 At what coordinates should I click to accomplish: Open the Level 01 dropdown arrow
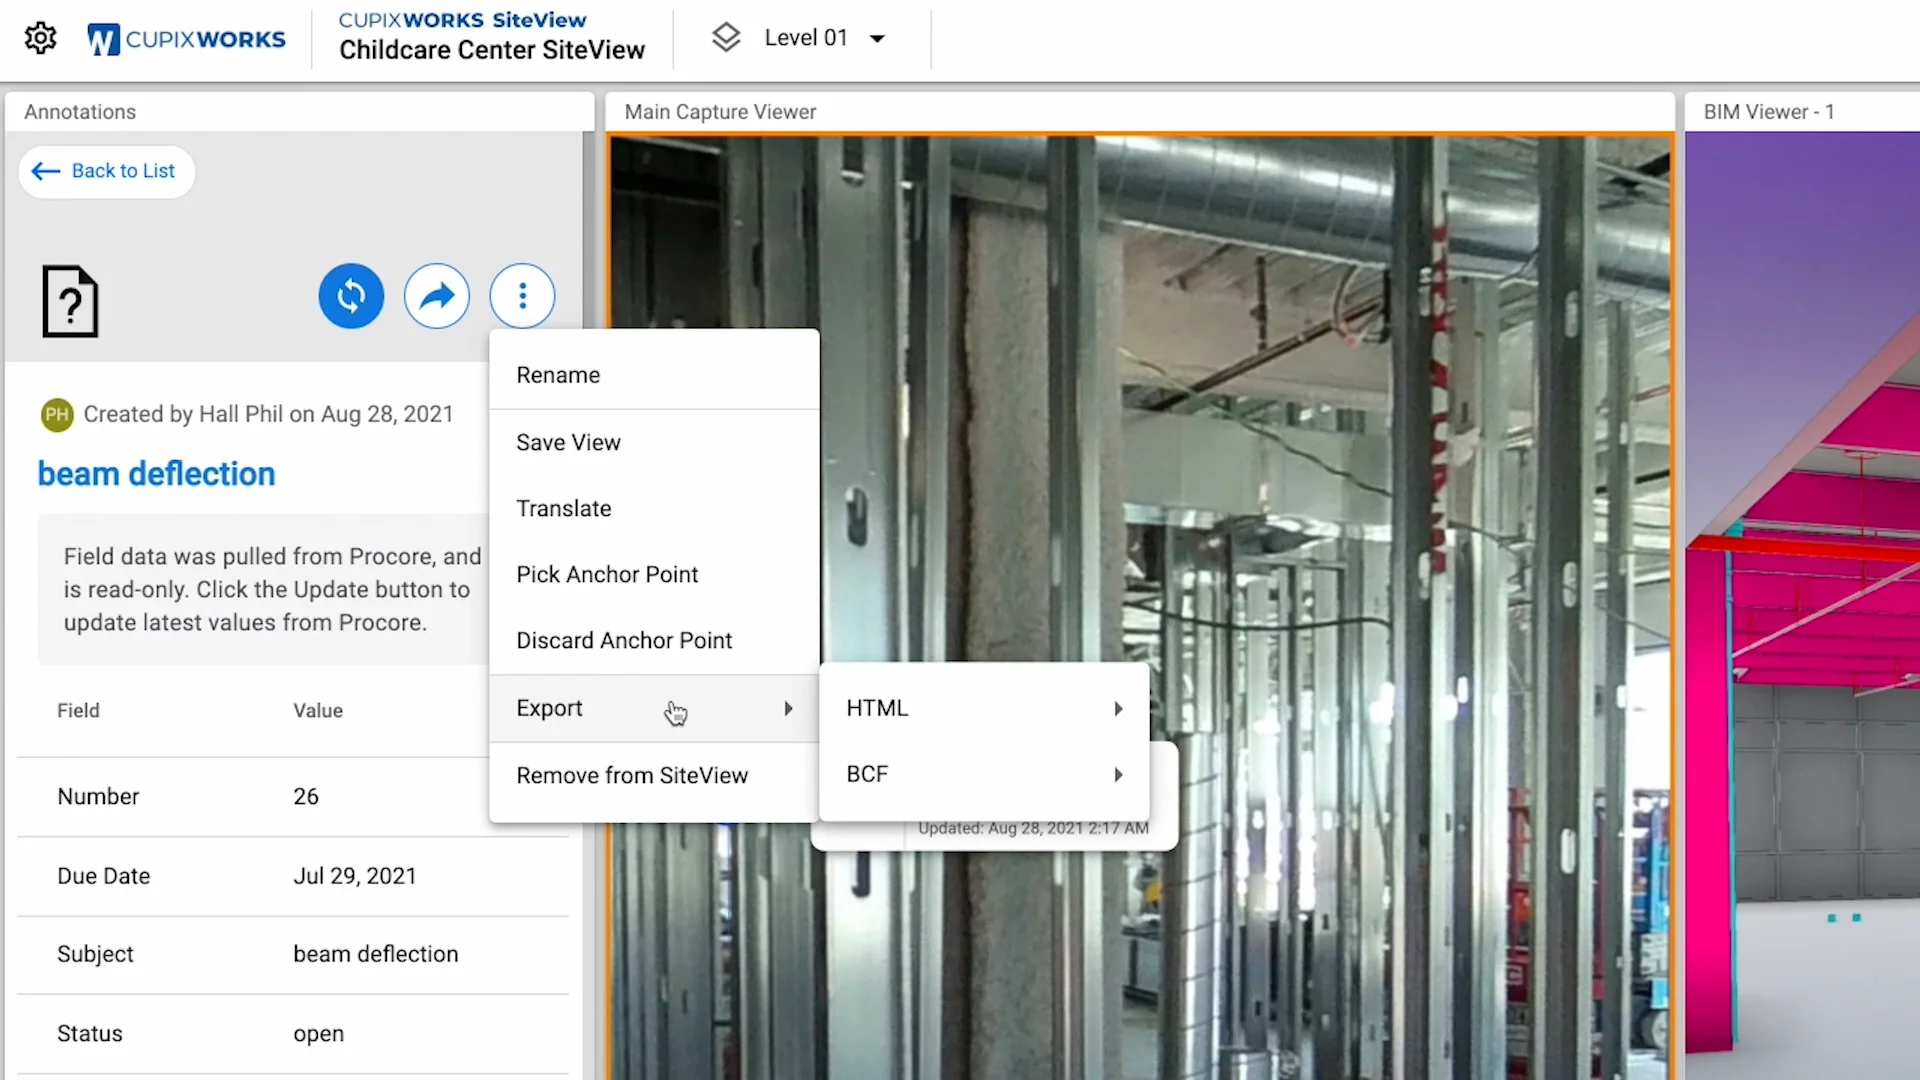click(x=877, y=39)
